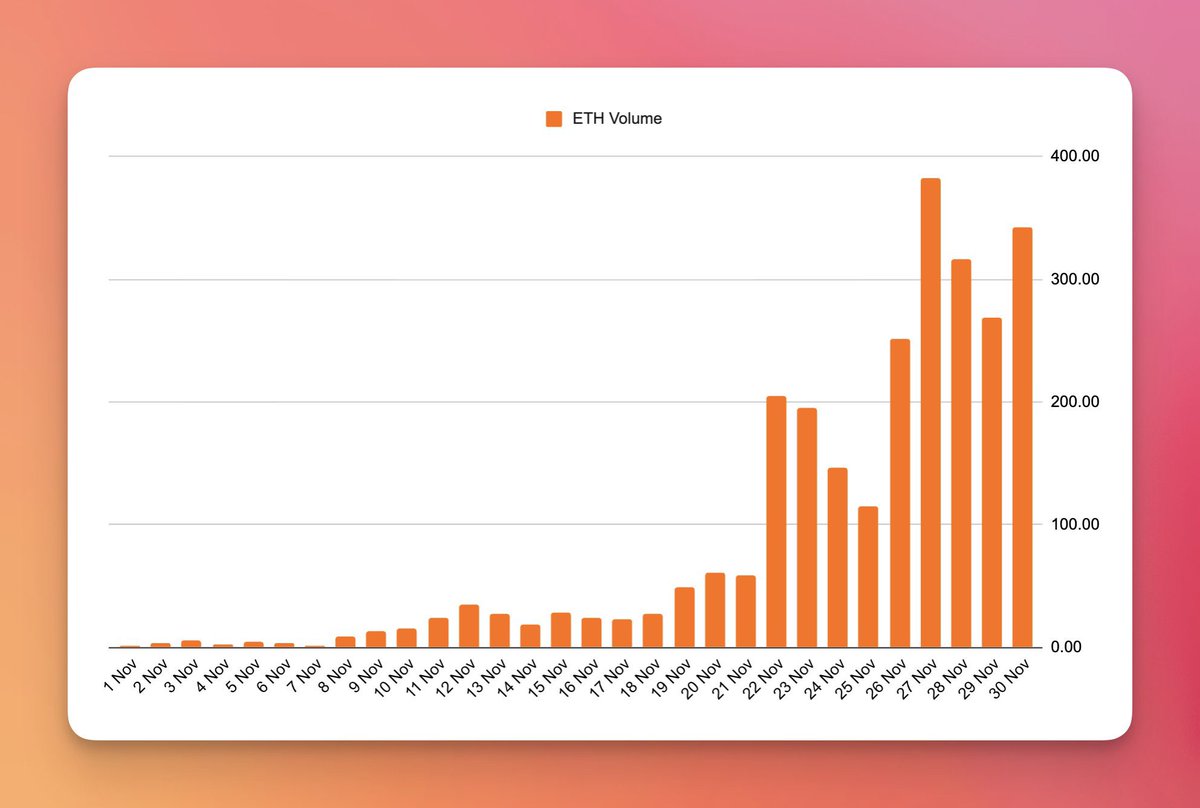Select the bar for 26 Nov
The image size is (1200, 808).
coord(900,493)
